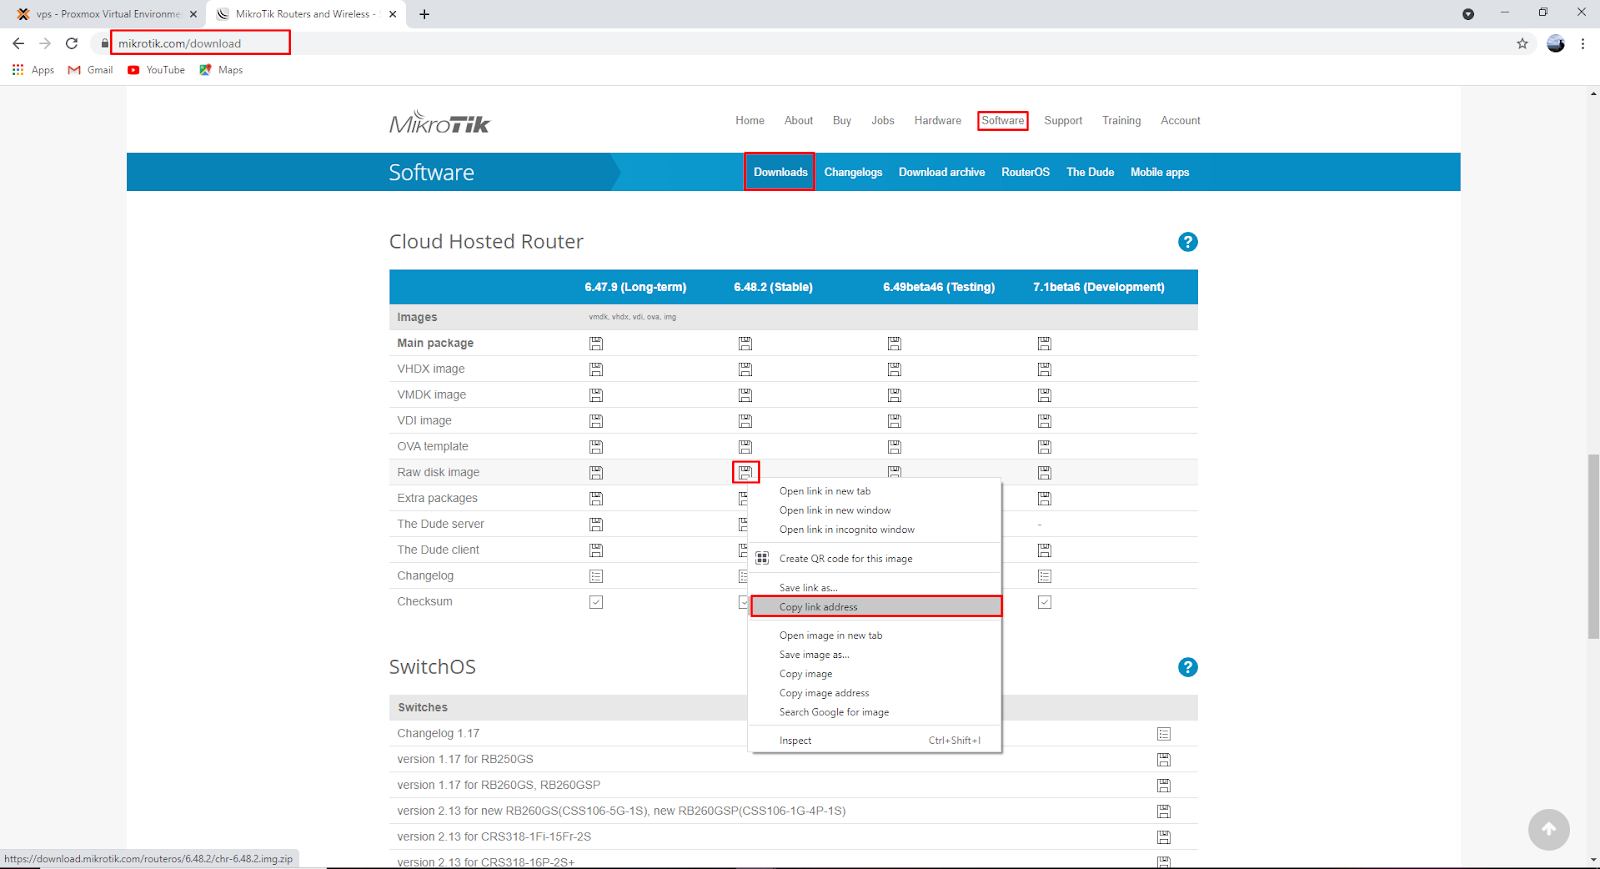Download OVA template for 6.49beta46 Testing

click(894, 447)
